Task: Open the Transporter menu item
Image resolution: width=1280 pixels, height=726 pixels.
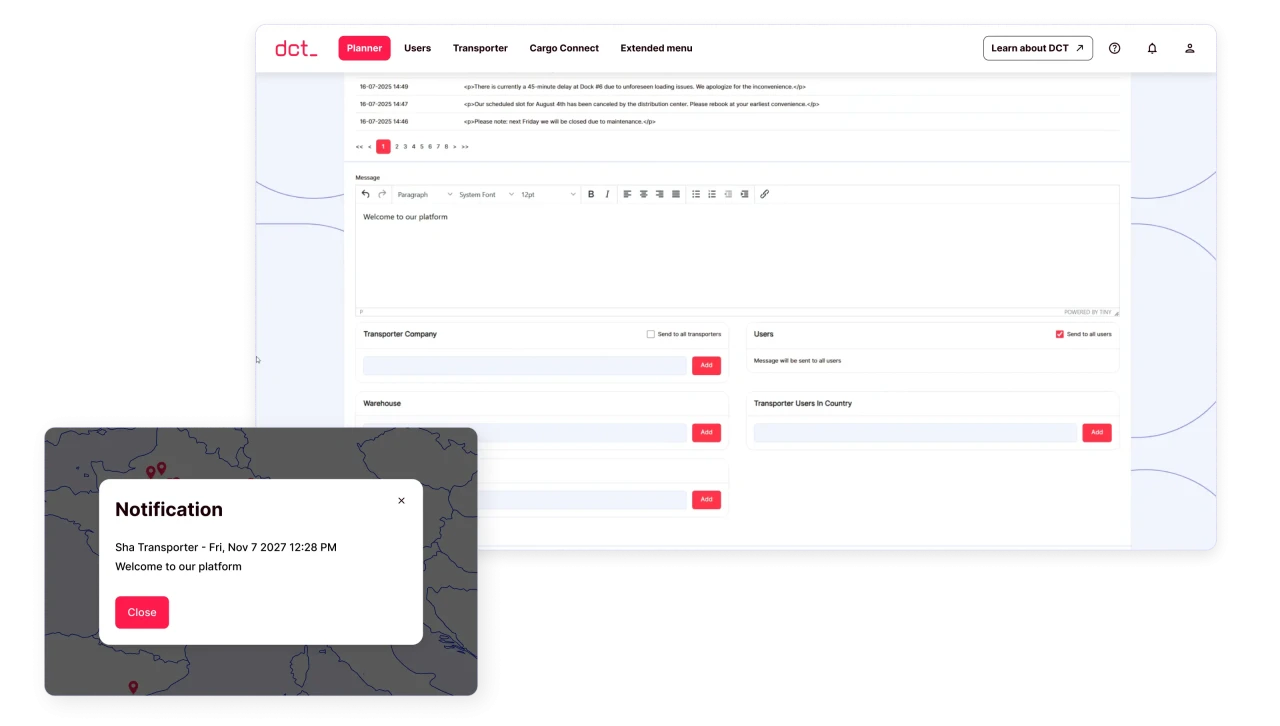Action: (x=480, y=48)
